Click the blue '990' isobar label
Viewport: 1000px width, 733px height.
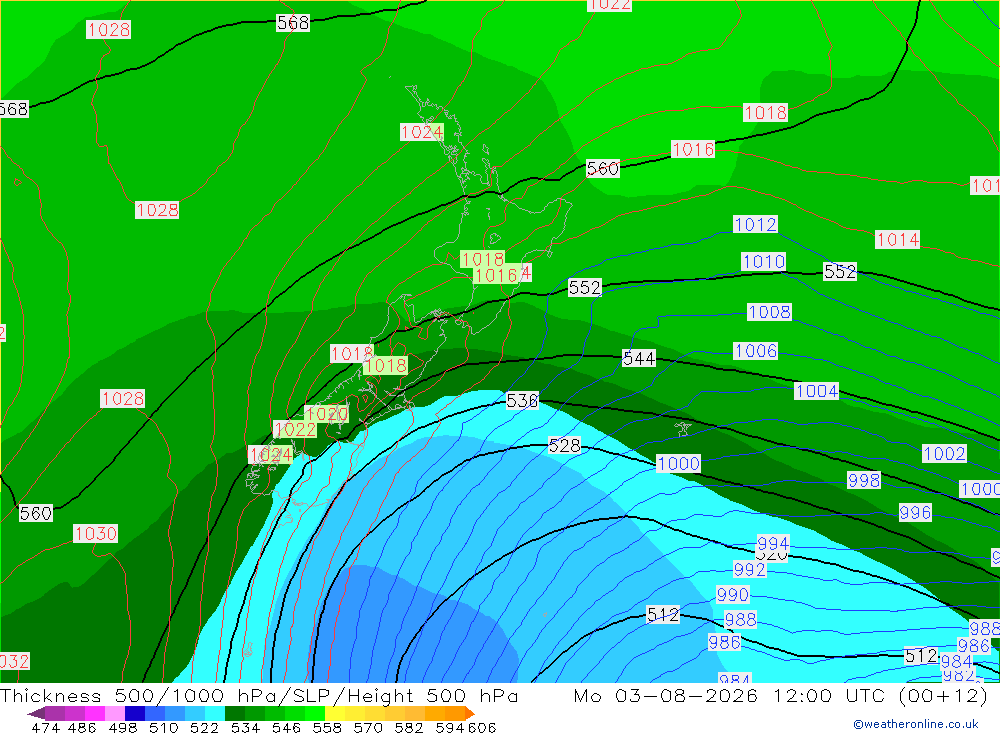pos(732,595)
